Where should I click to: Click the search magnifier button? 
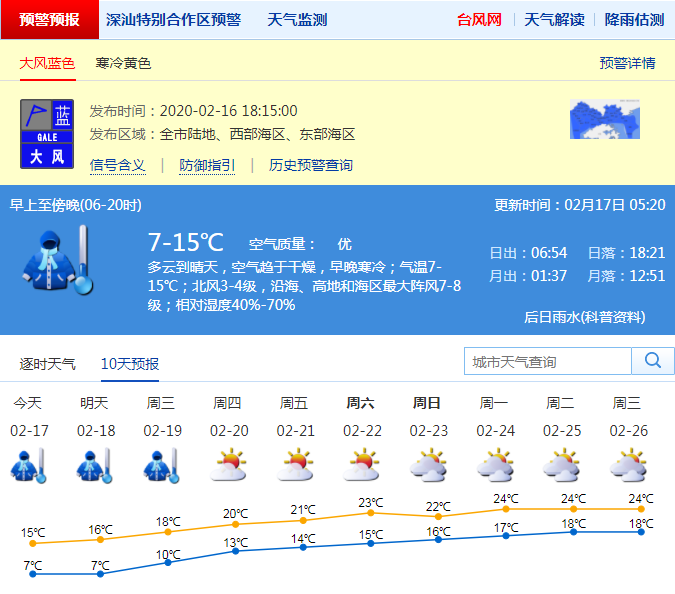tap(653, 361)
